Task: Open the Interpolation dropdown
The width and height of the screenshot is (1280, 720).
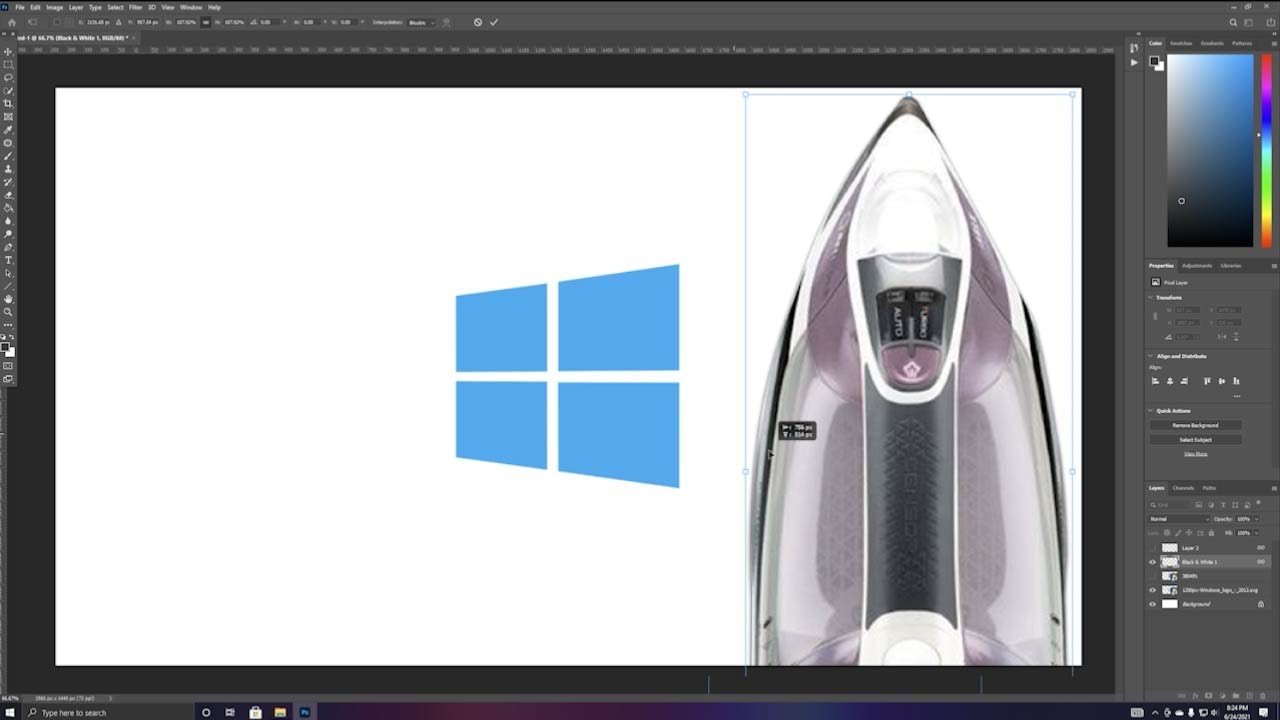Action: point(421,22)
